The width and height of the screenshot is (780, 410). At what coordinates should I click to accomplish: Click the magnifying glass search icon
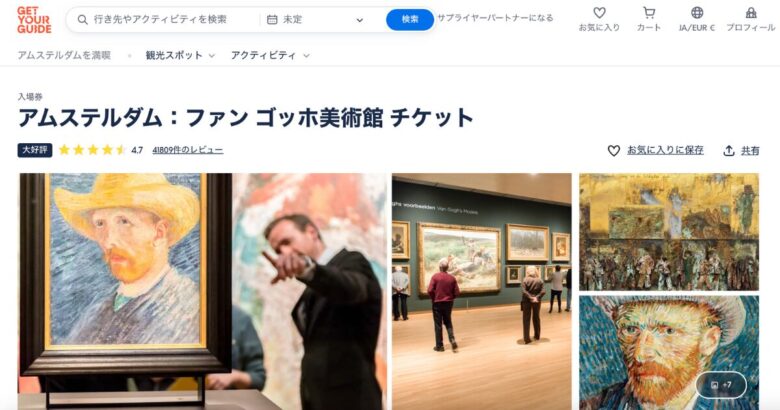click(x=83, y=20)
